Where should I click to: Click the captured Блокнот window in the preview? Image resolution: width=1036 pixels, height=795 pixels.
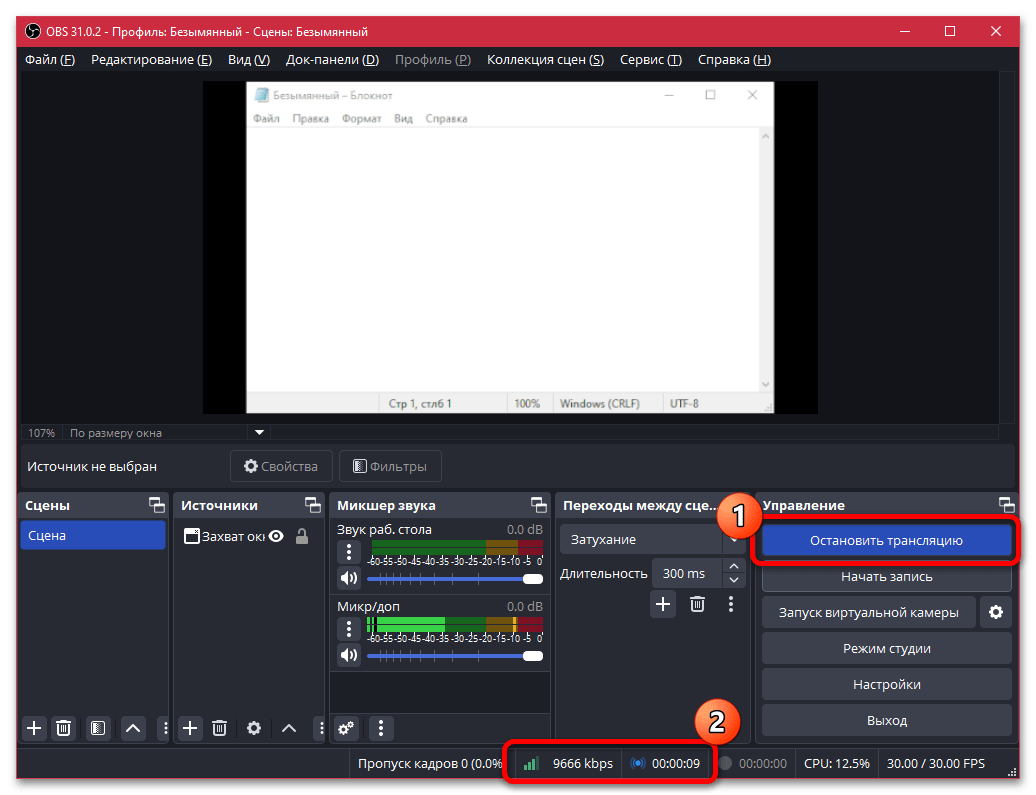tap(509, 247)
